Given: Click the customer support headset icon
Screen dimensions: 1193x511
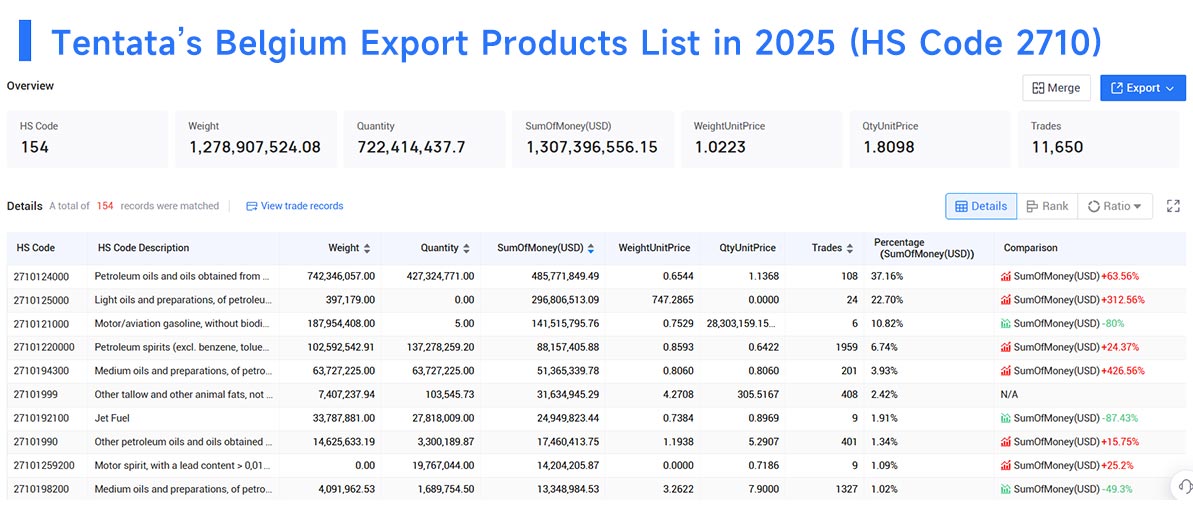Looking at the screenshot, I should point(1184,486).
